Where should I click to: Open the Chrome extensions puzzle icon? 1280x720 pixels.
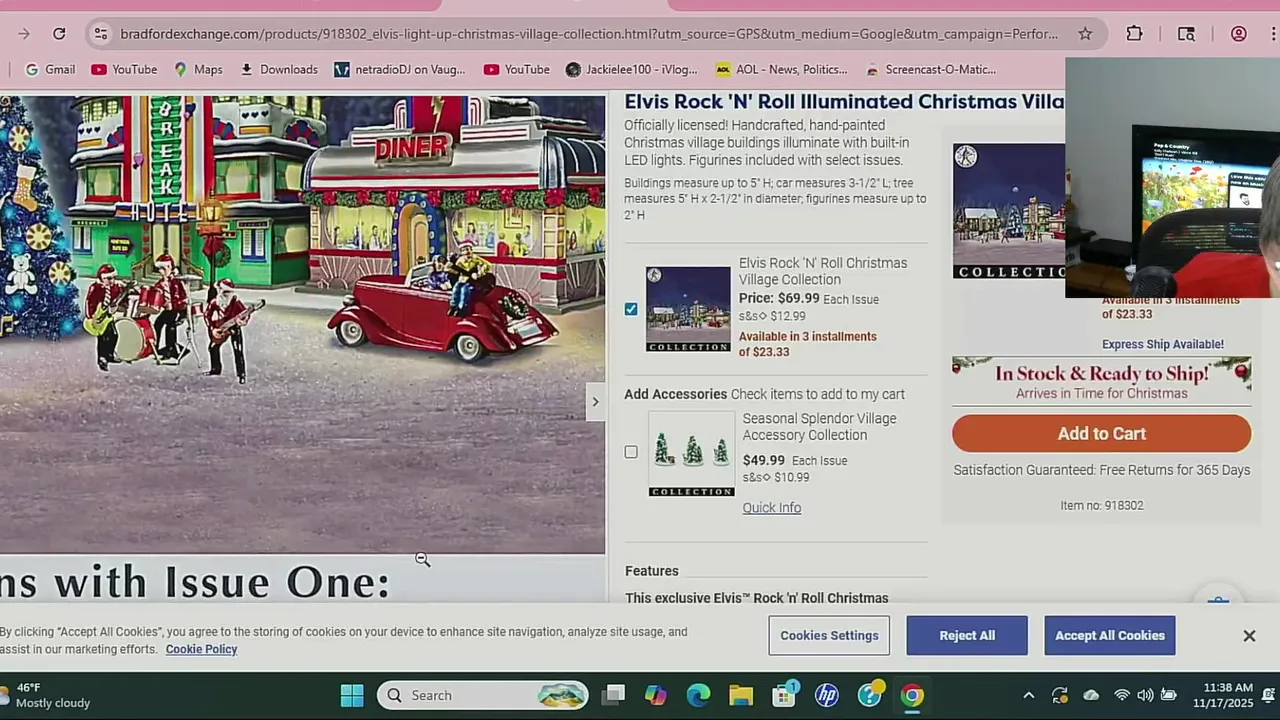[x=1134, y=34]
